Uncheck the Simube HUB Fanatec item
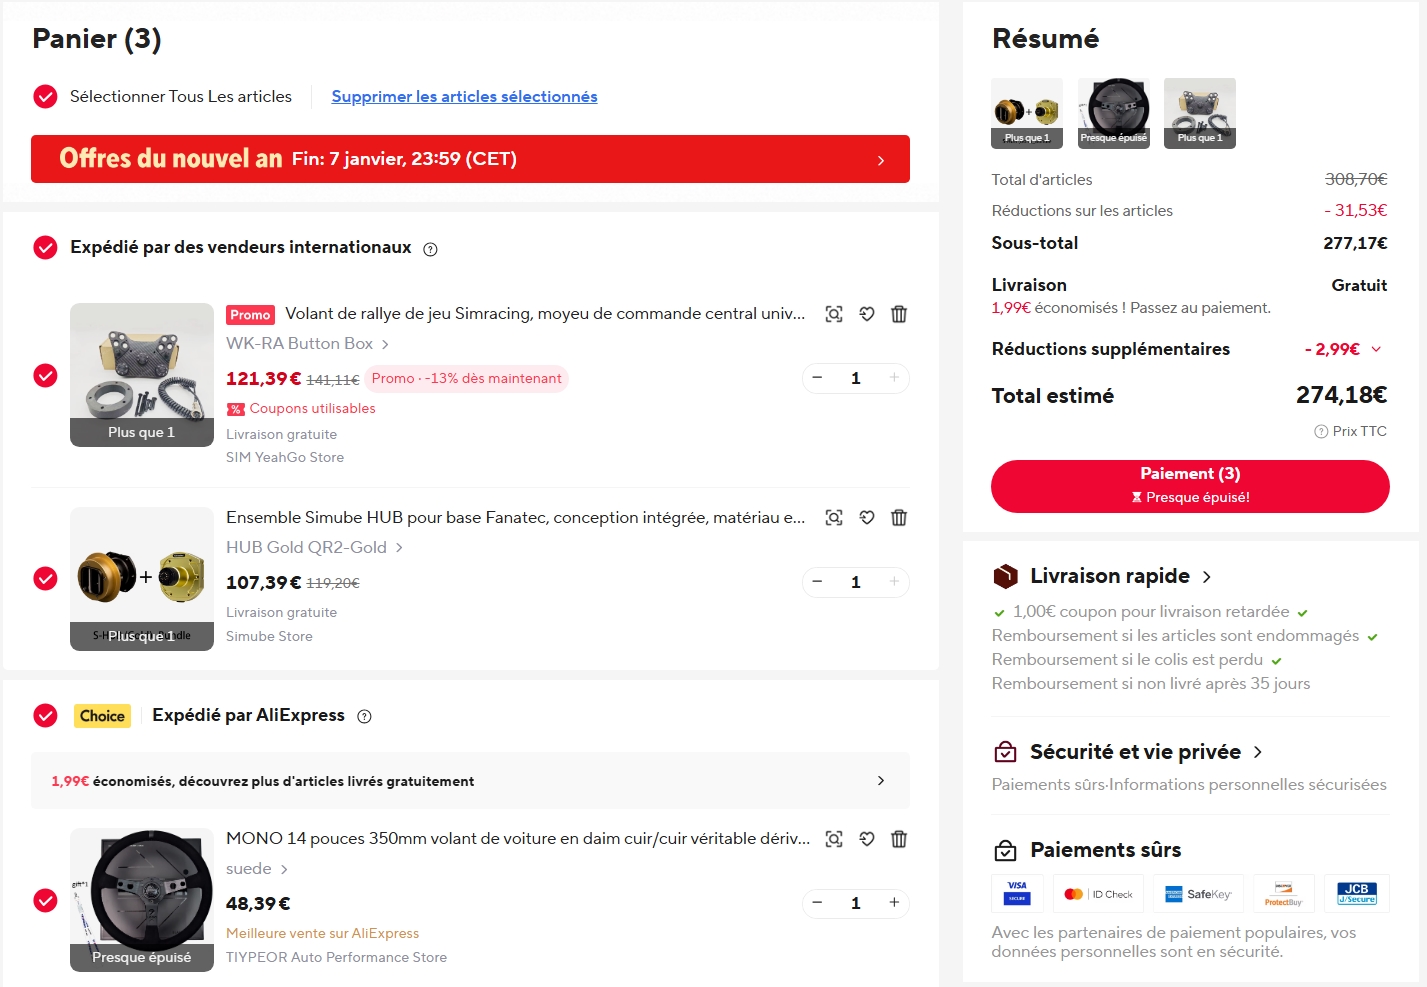This screenshot has width=1427, height=987. (x=46, y=579)
